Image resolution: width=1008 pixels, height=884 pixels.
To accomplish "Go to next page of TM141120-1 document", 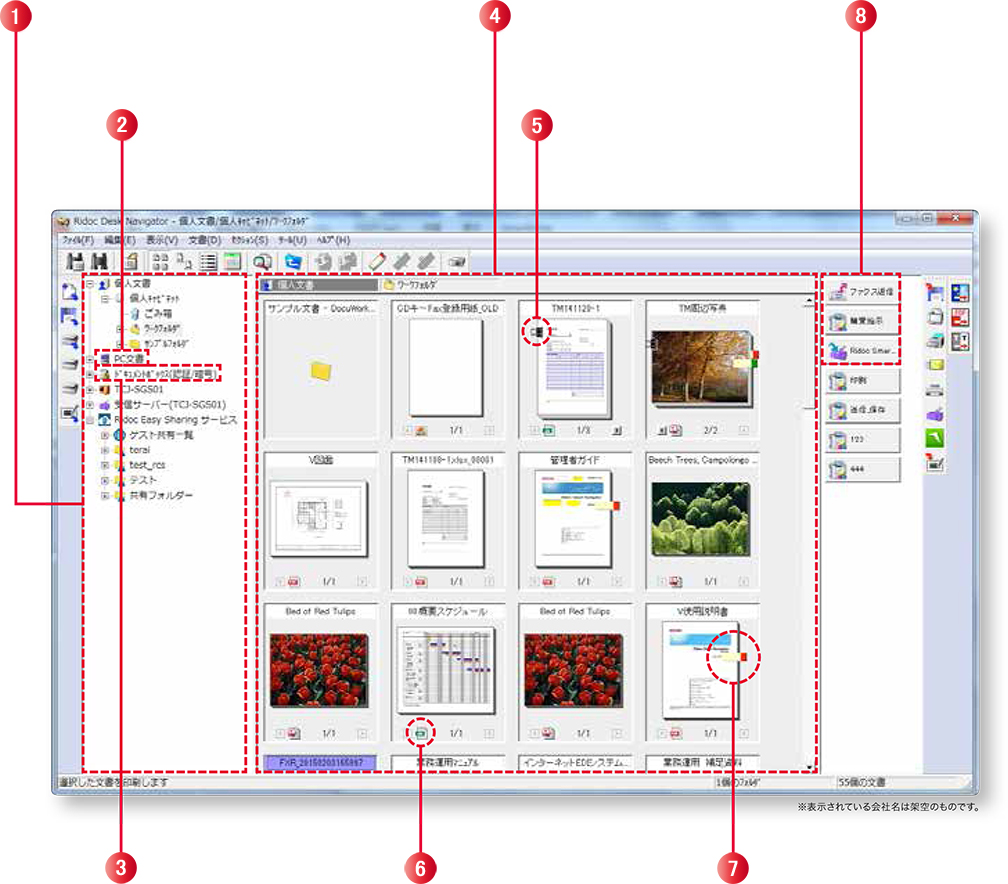I will (616, 430).
